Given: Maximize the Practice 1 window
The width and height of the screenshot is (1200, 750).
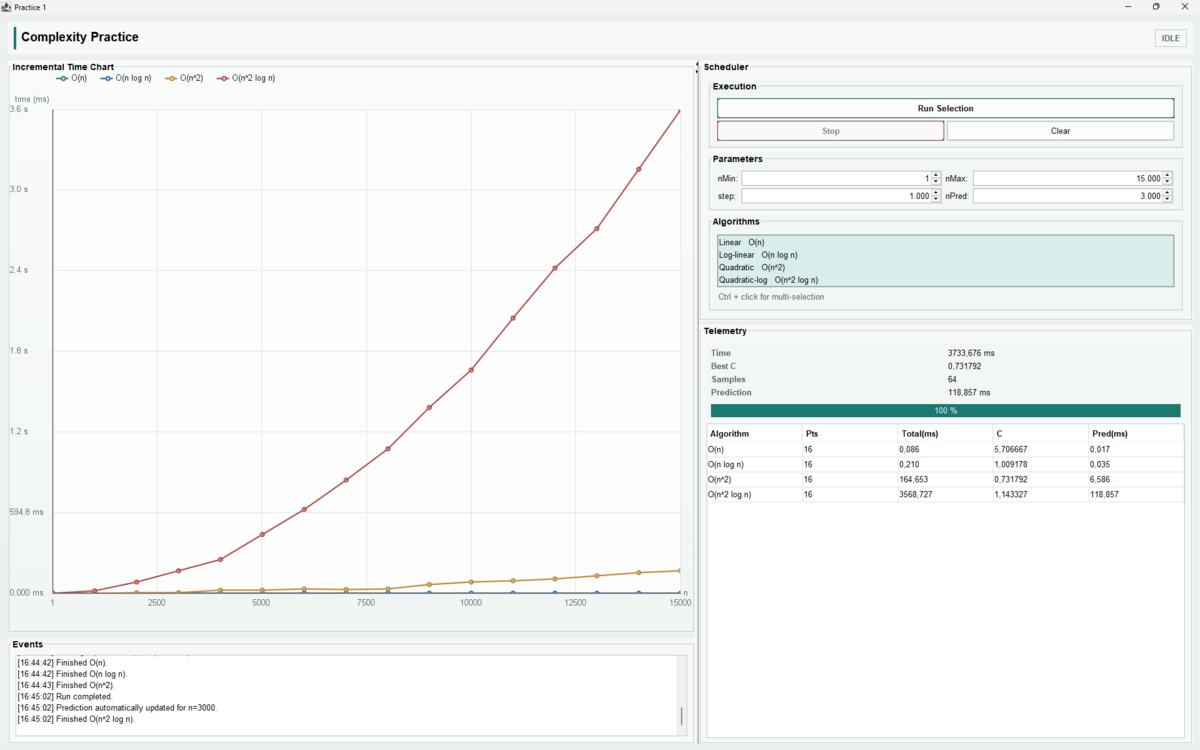Looking at the screenshot, I should point(1157,6).
